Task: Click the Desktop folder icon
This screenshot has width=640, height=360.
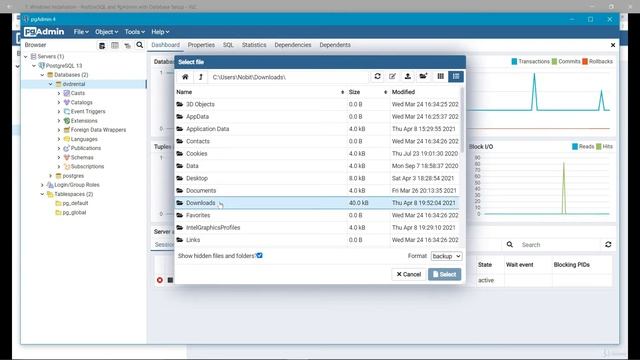Action: 180,178
